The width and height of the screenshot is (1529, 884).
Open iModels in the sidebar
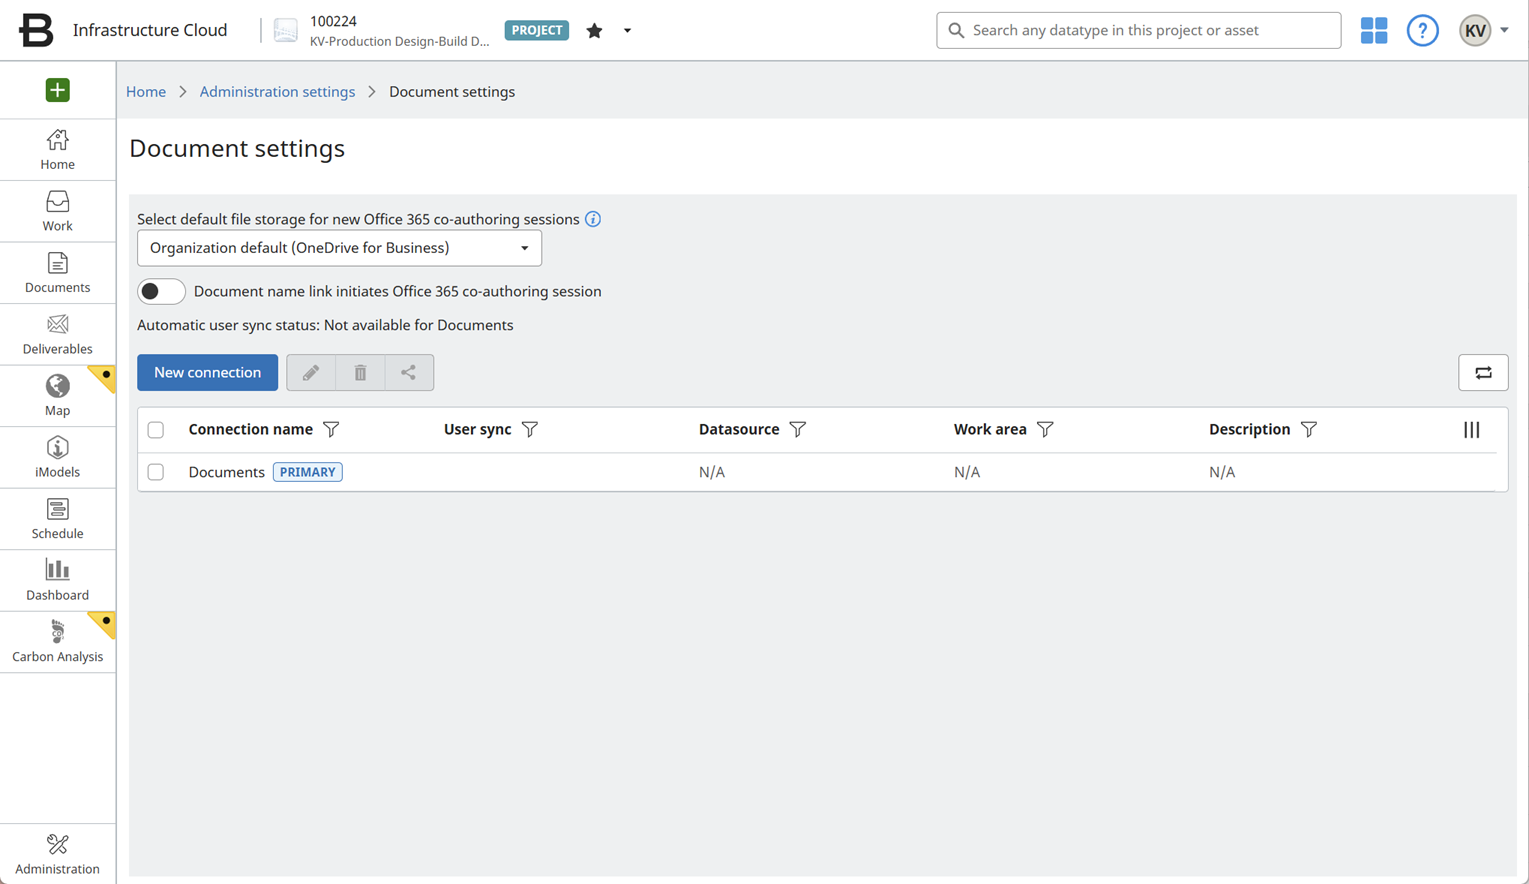[58, 458]
